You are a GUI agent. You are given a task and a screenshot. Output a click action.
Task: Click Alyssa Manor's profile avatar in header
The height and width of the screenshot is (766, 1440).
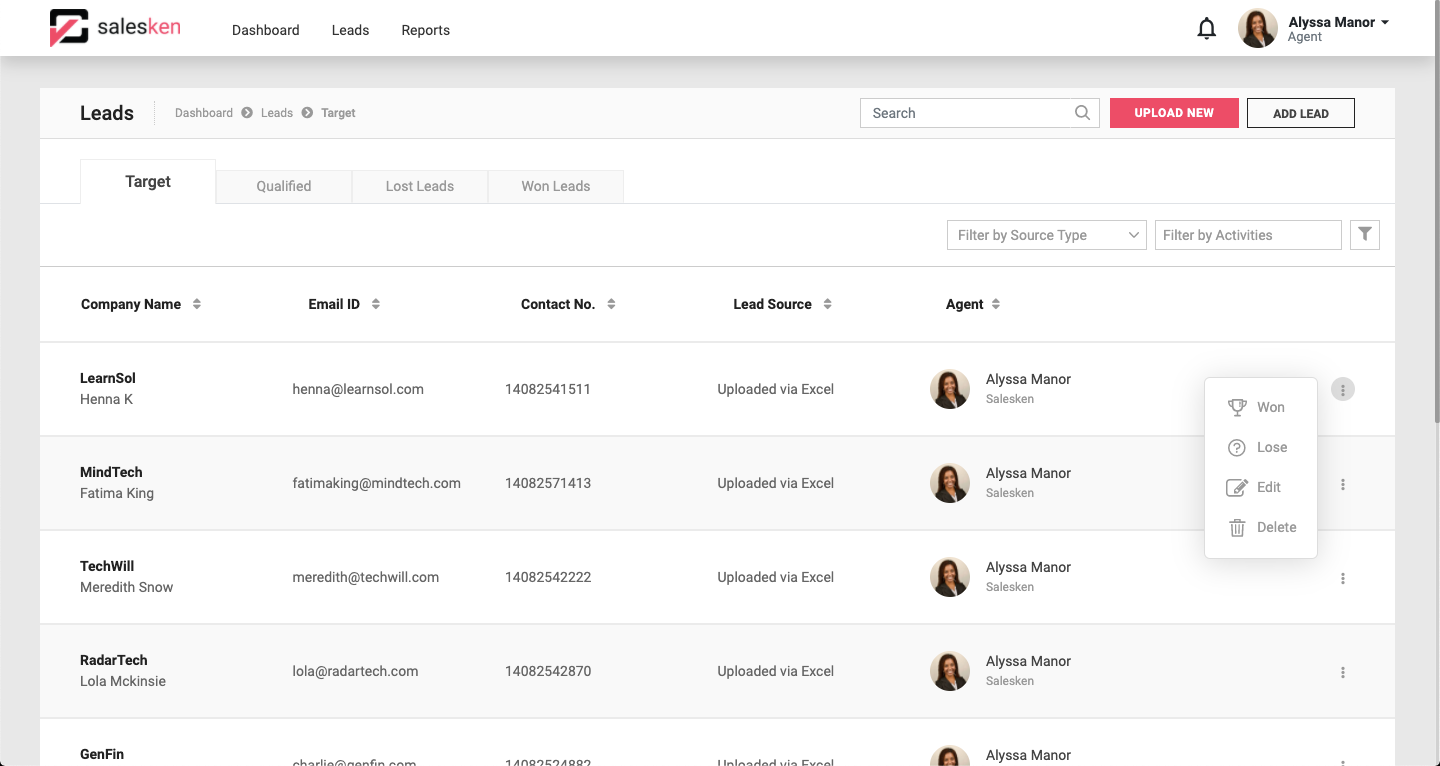click(x=1258, y=29)
